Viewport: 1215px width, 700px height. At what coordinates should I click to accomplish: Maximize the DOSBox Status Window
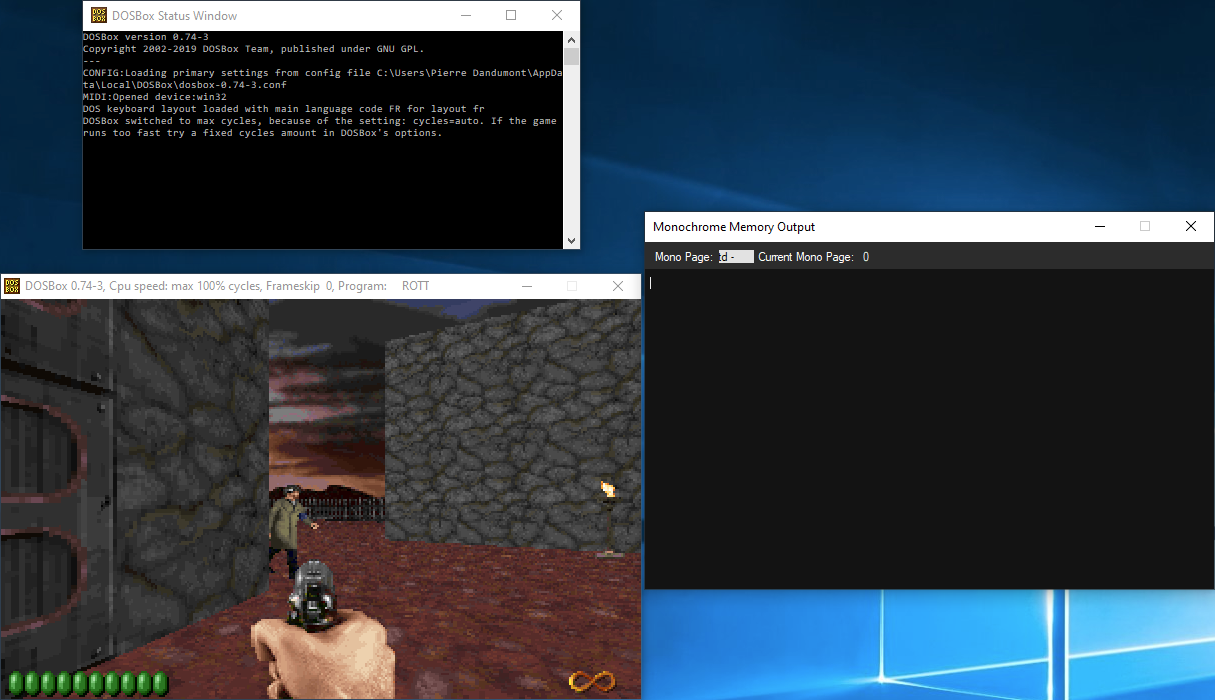[x=511, y=15]
